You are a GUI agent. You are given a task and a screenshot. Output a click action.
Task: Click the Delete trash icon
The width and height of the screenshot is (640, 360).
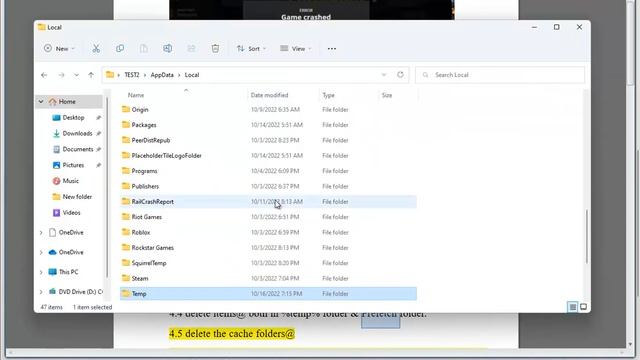(215, 49)
